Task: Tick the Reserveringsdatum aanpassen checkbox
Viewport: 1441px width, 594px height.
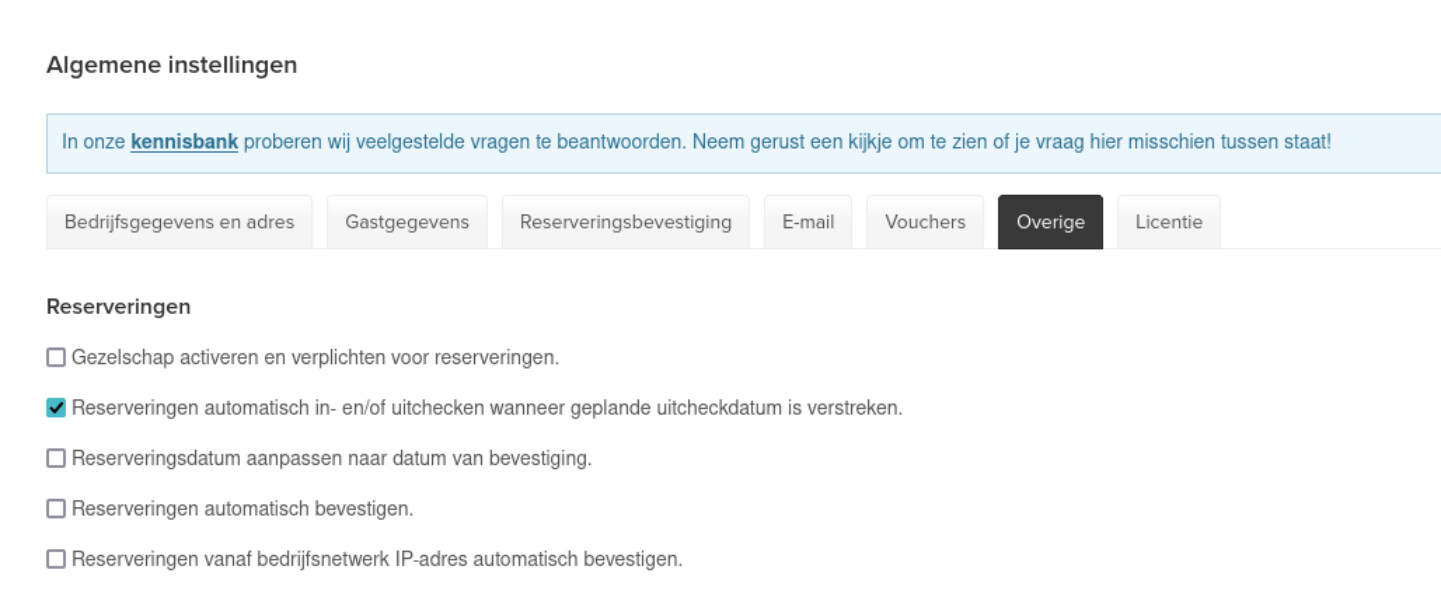Action: pyautogui.click(x=56, y=458)
